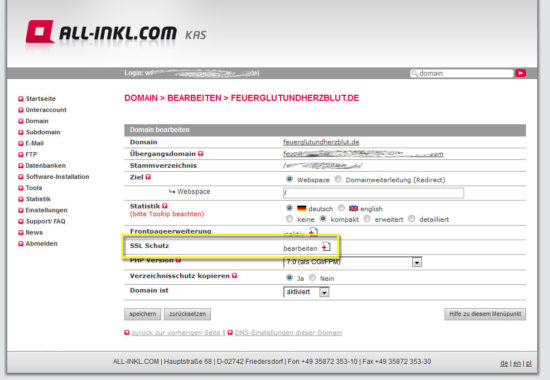Click red bullet icon beside Datenbanken
The image size is (550, 380).
(21, 166)
